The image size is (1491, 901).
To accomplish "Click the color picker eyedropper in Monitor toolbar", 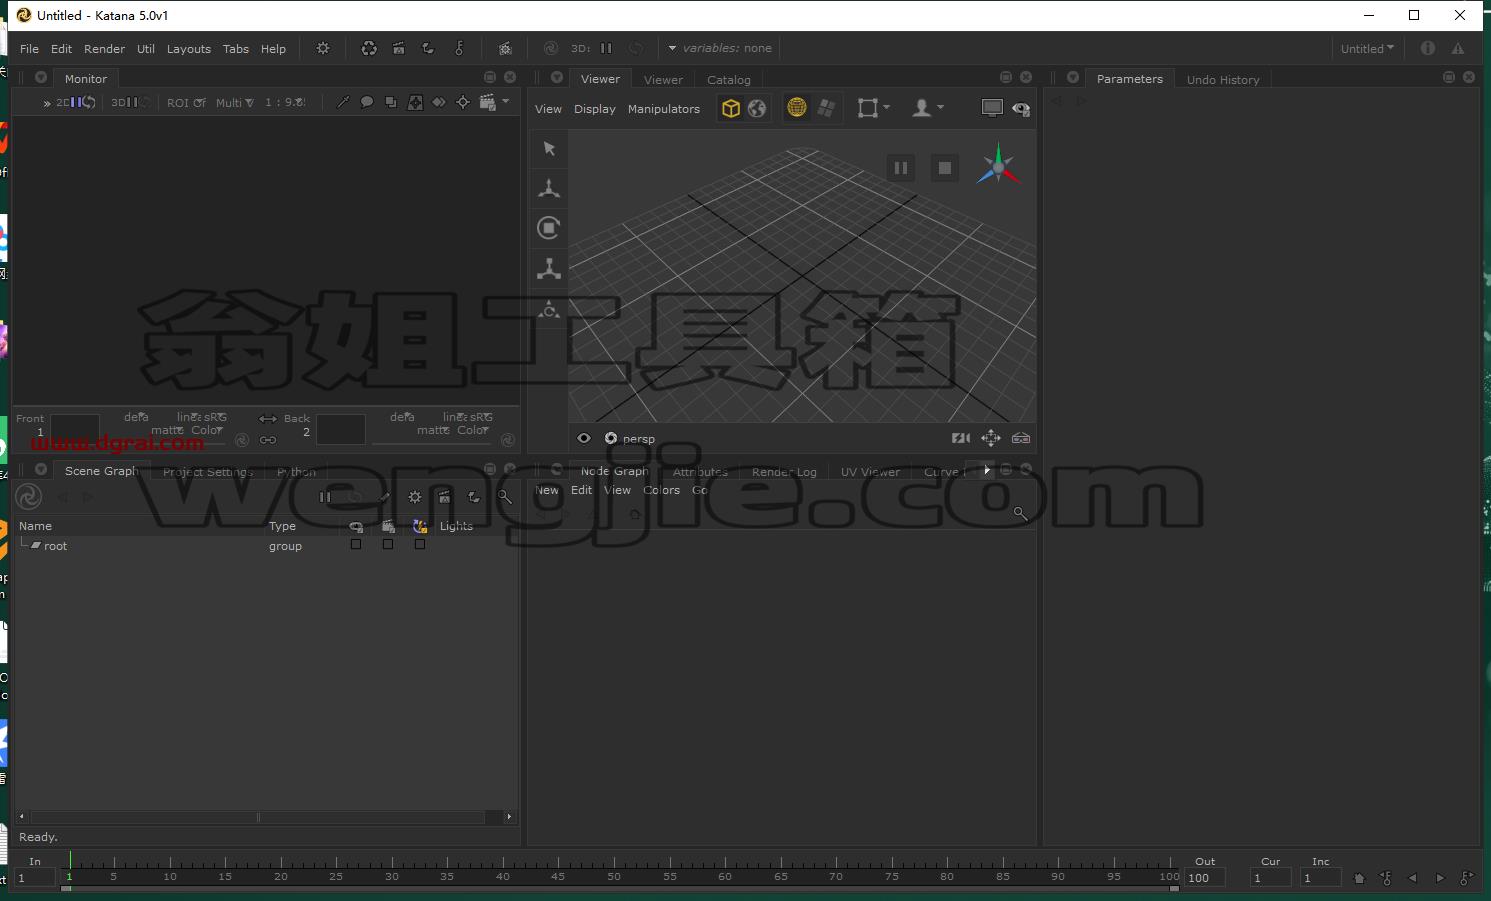I will (343, 102).
